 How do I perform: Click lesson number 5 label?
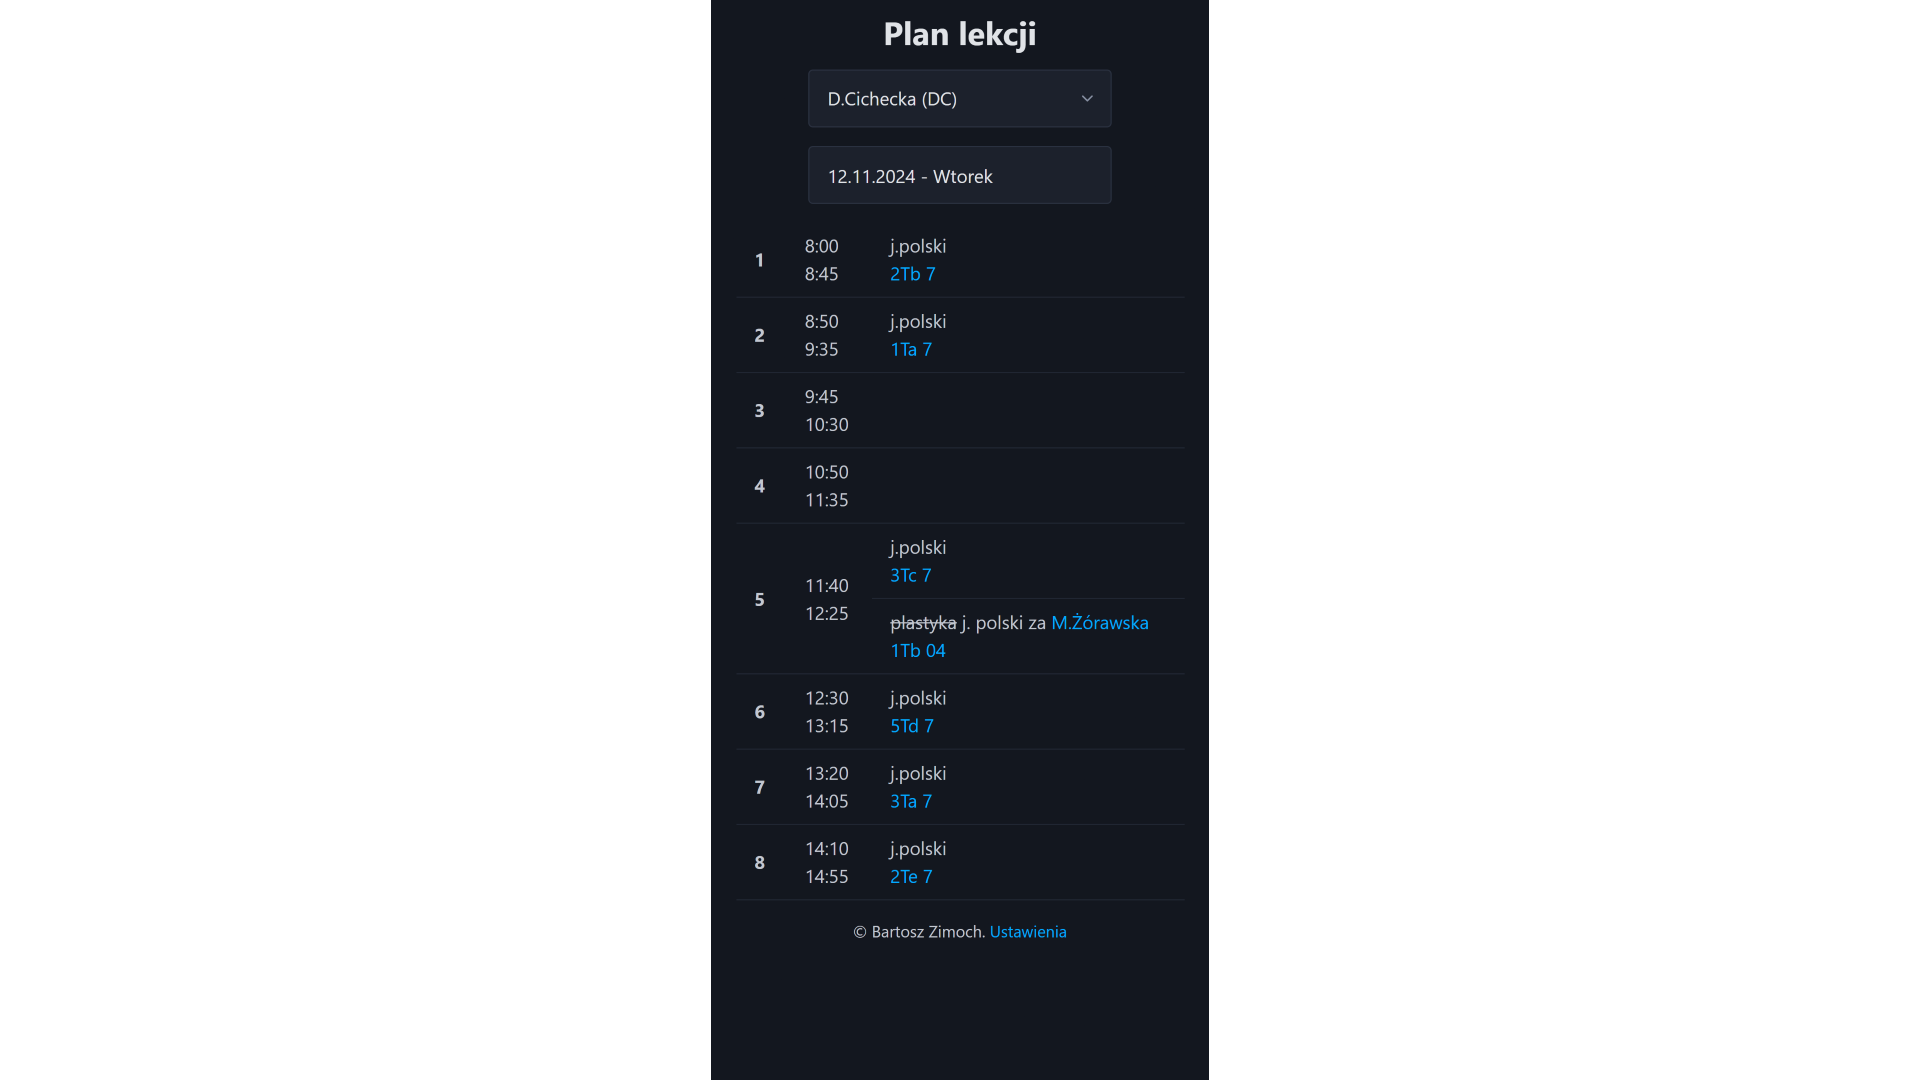(x=759, y=599)
